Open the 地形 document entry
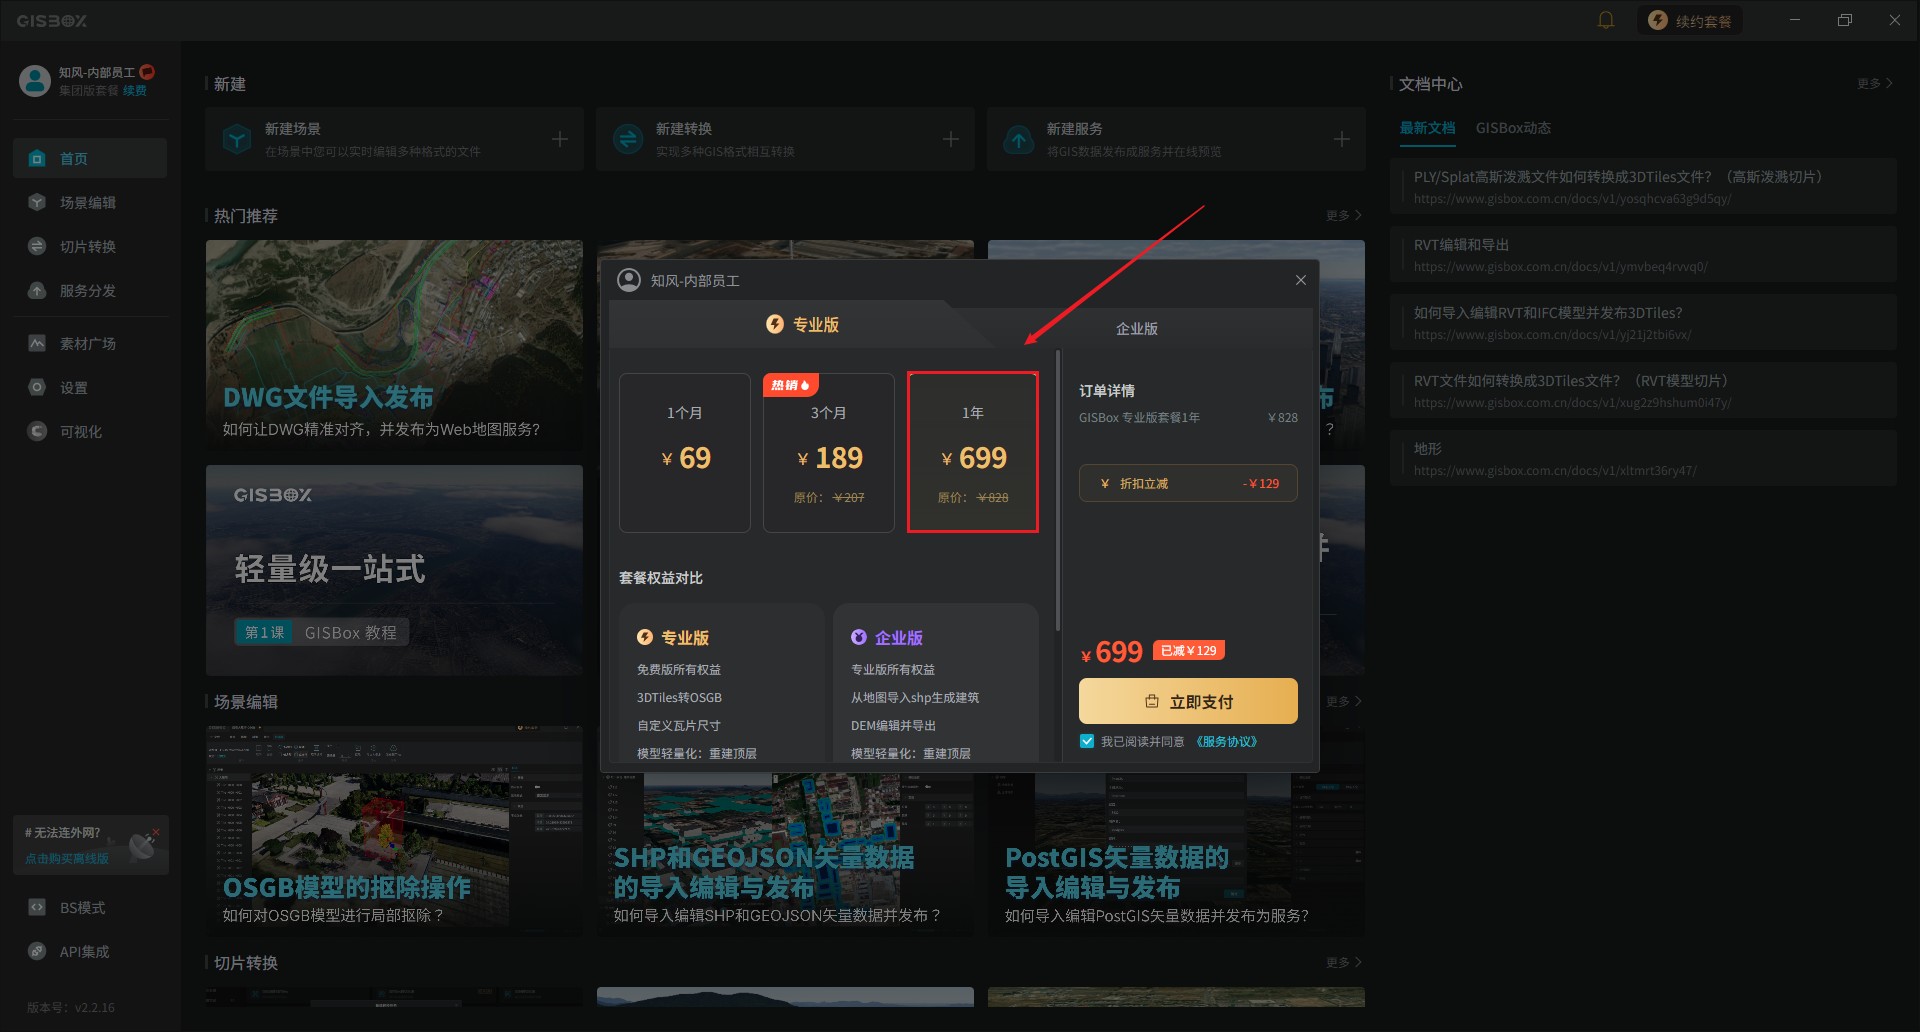This screenshot has height=1032, width=1920. (1643, 459)
